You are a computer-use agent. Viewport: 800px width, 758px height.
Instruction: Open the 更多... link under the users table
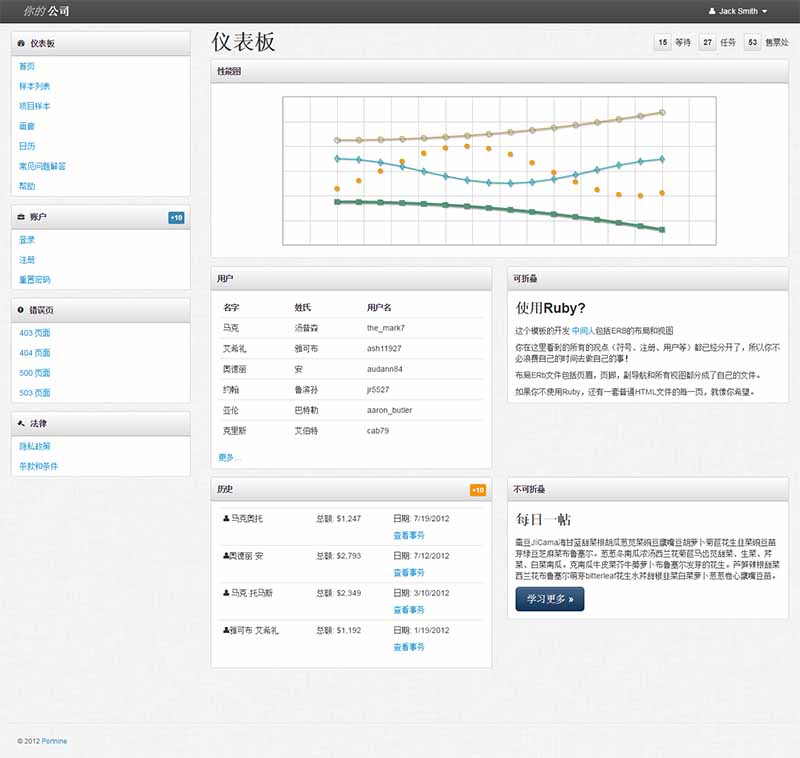[x=226, y=457]
